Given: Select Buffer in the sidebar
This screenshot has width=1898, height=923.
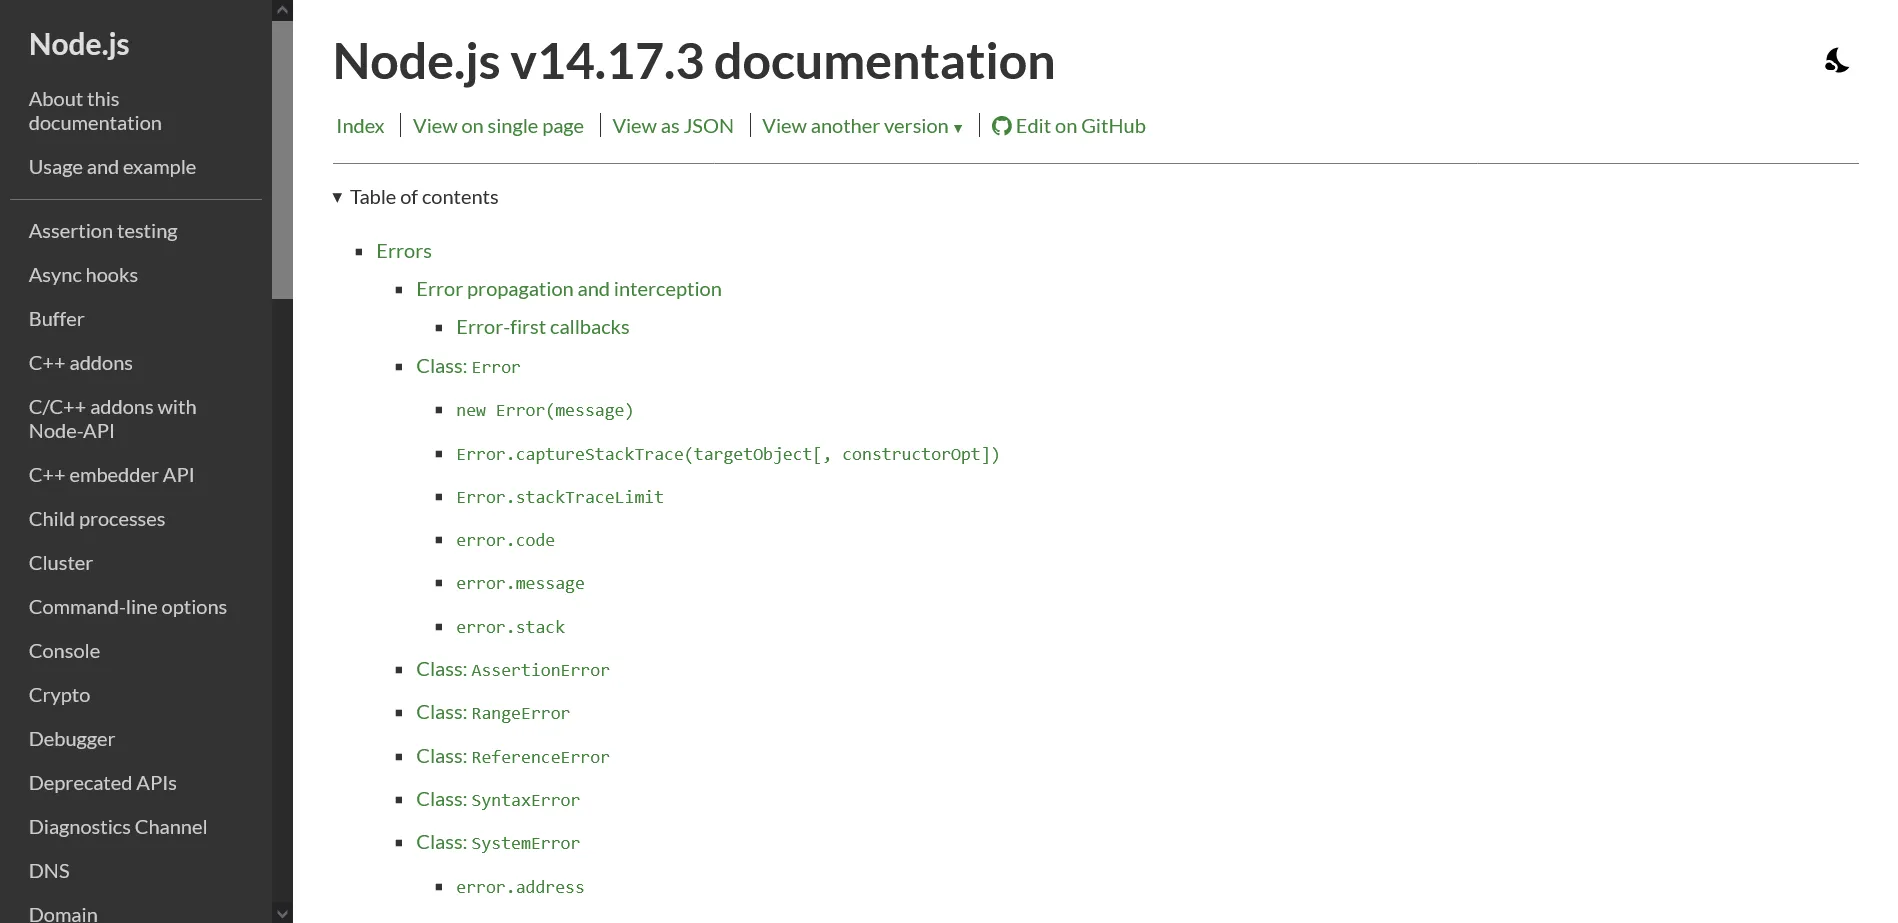Looking at the screenshot, I should (56, 319).
